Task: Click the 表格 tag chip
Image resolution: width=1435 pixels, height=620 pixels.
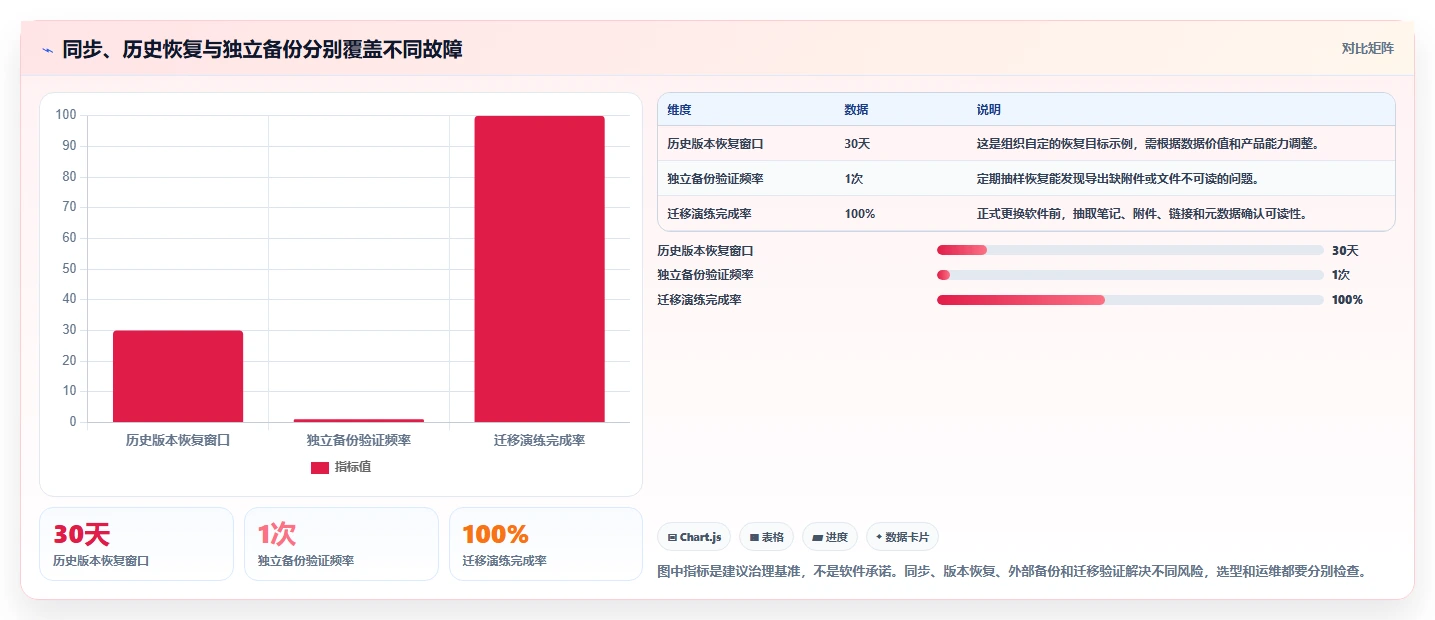Action: pos(766,537)
